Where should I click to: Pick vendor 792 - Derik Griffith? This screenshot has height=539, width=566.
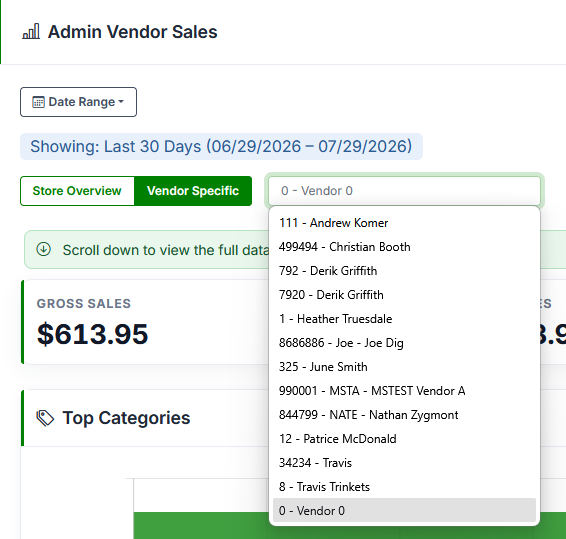(404, 271)
